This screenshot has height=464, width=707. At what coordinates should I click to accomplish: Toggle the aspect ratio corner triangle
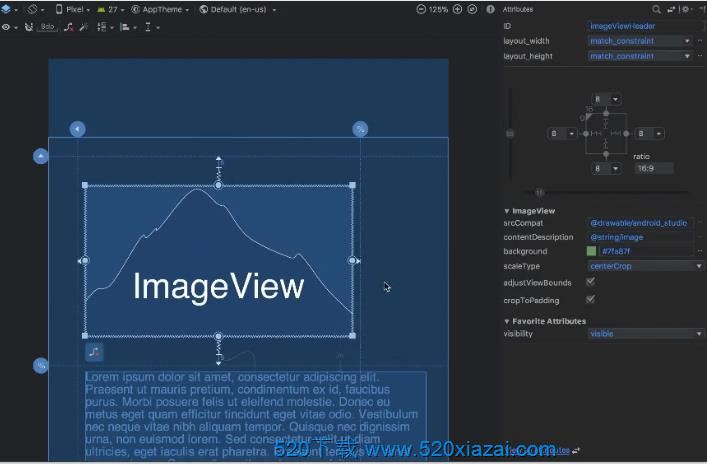coord(588,117)
